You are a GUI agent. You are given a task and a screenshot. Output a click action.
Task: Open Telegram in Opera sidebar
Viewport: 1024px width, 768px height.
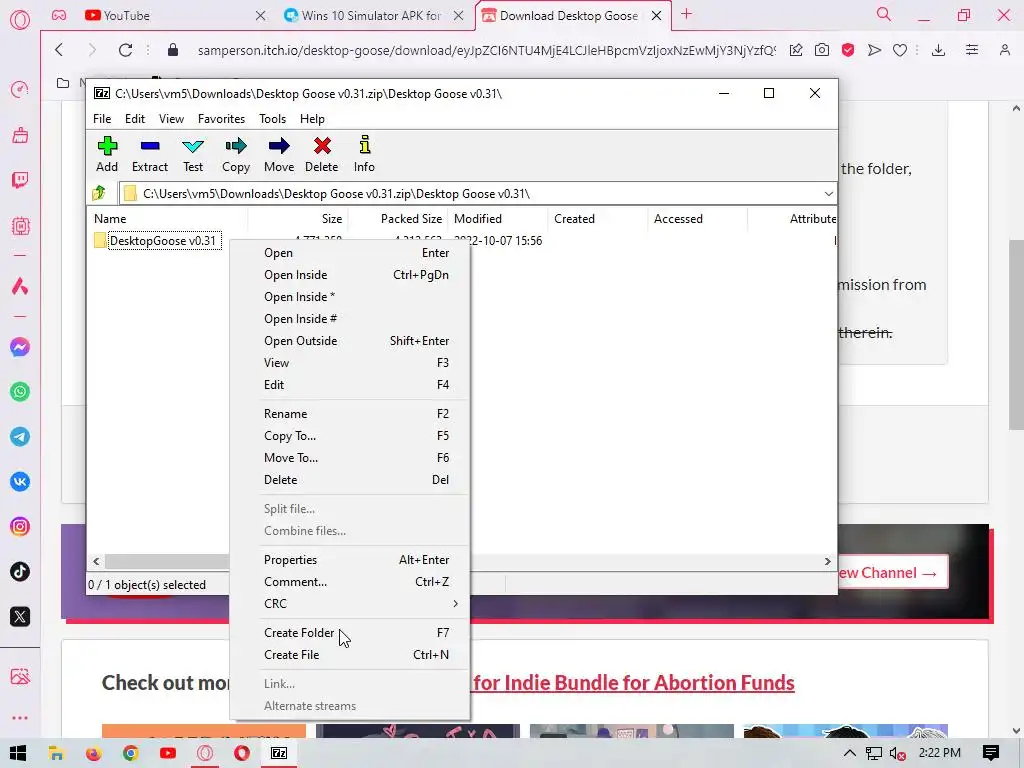click(x=20, y=437)
